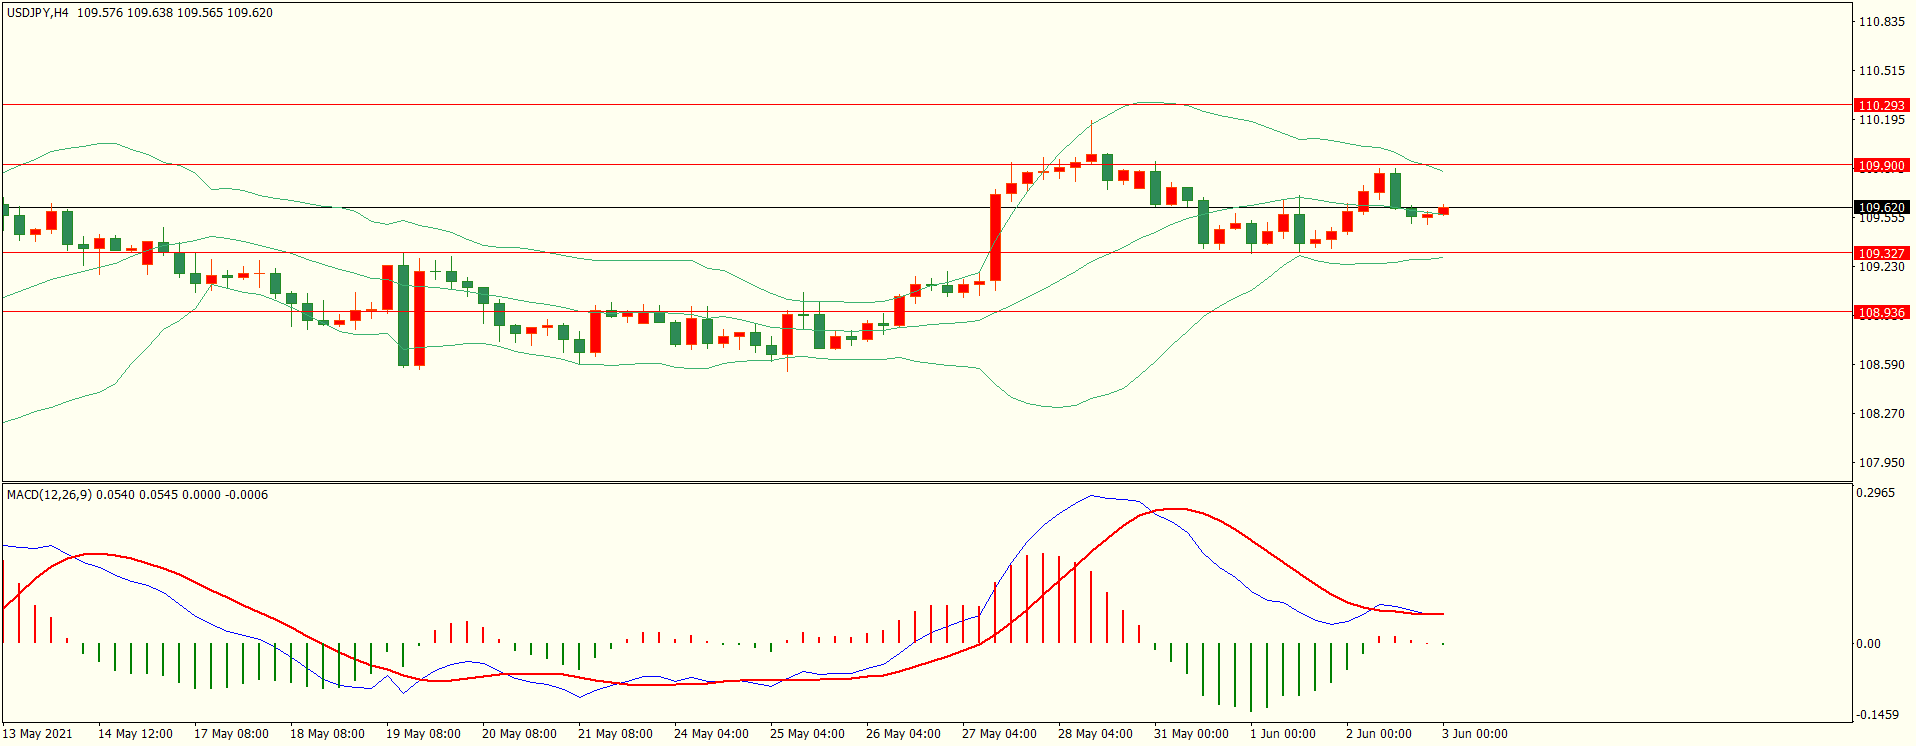Select the 3 Jun 00:00 time label

(x=1474, y=734)
